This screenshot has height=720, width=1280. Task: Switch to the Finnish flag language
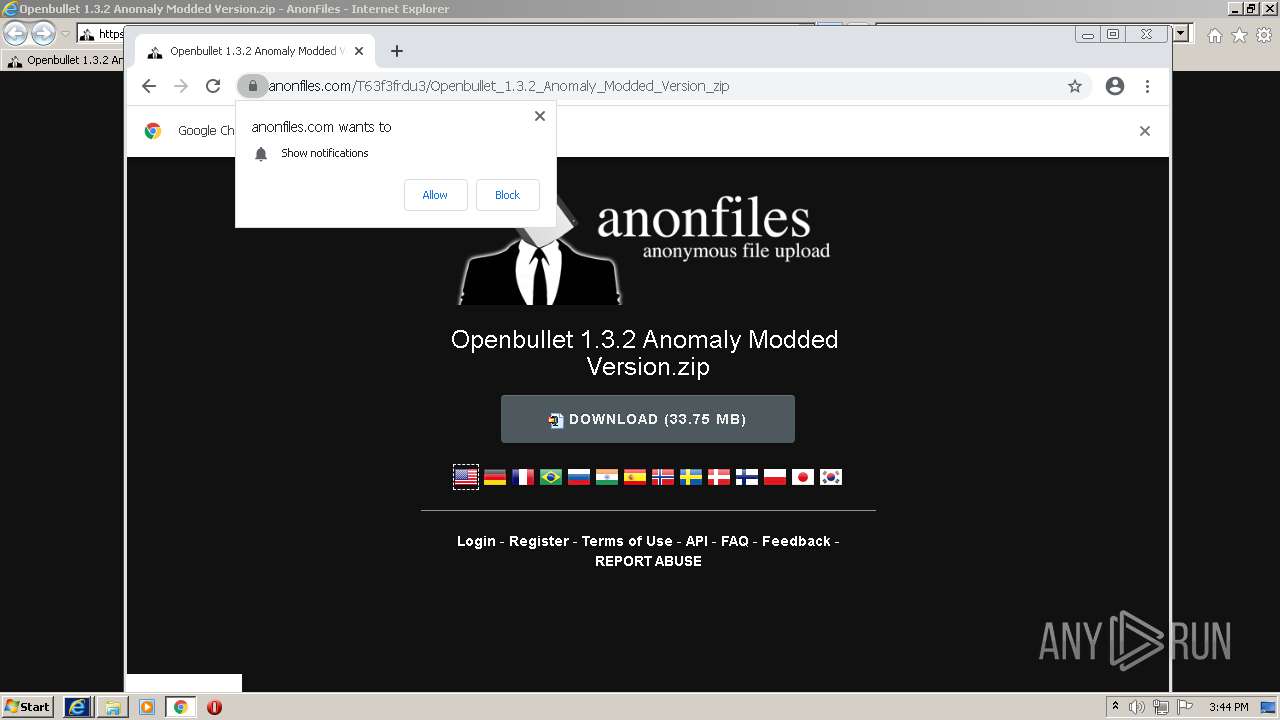click(746, 477)
